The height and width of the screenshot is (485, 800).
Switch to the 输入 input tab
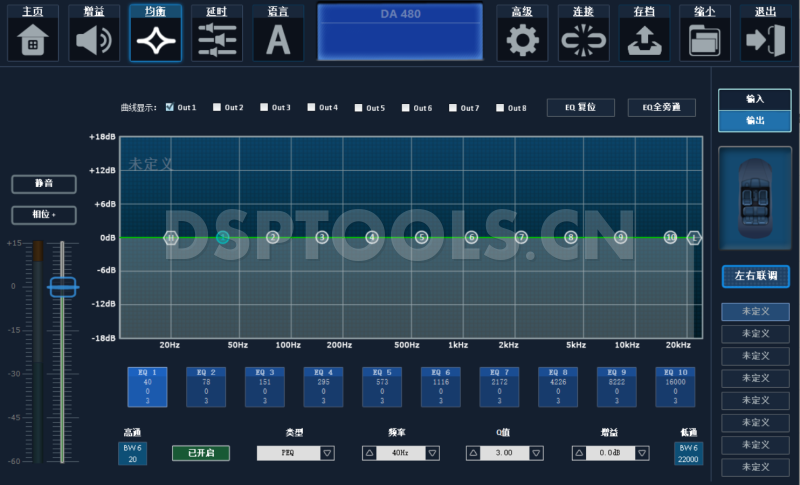(x=755, y=99)
